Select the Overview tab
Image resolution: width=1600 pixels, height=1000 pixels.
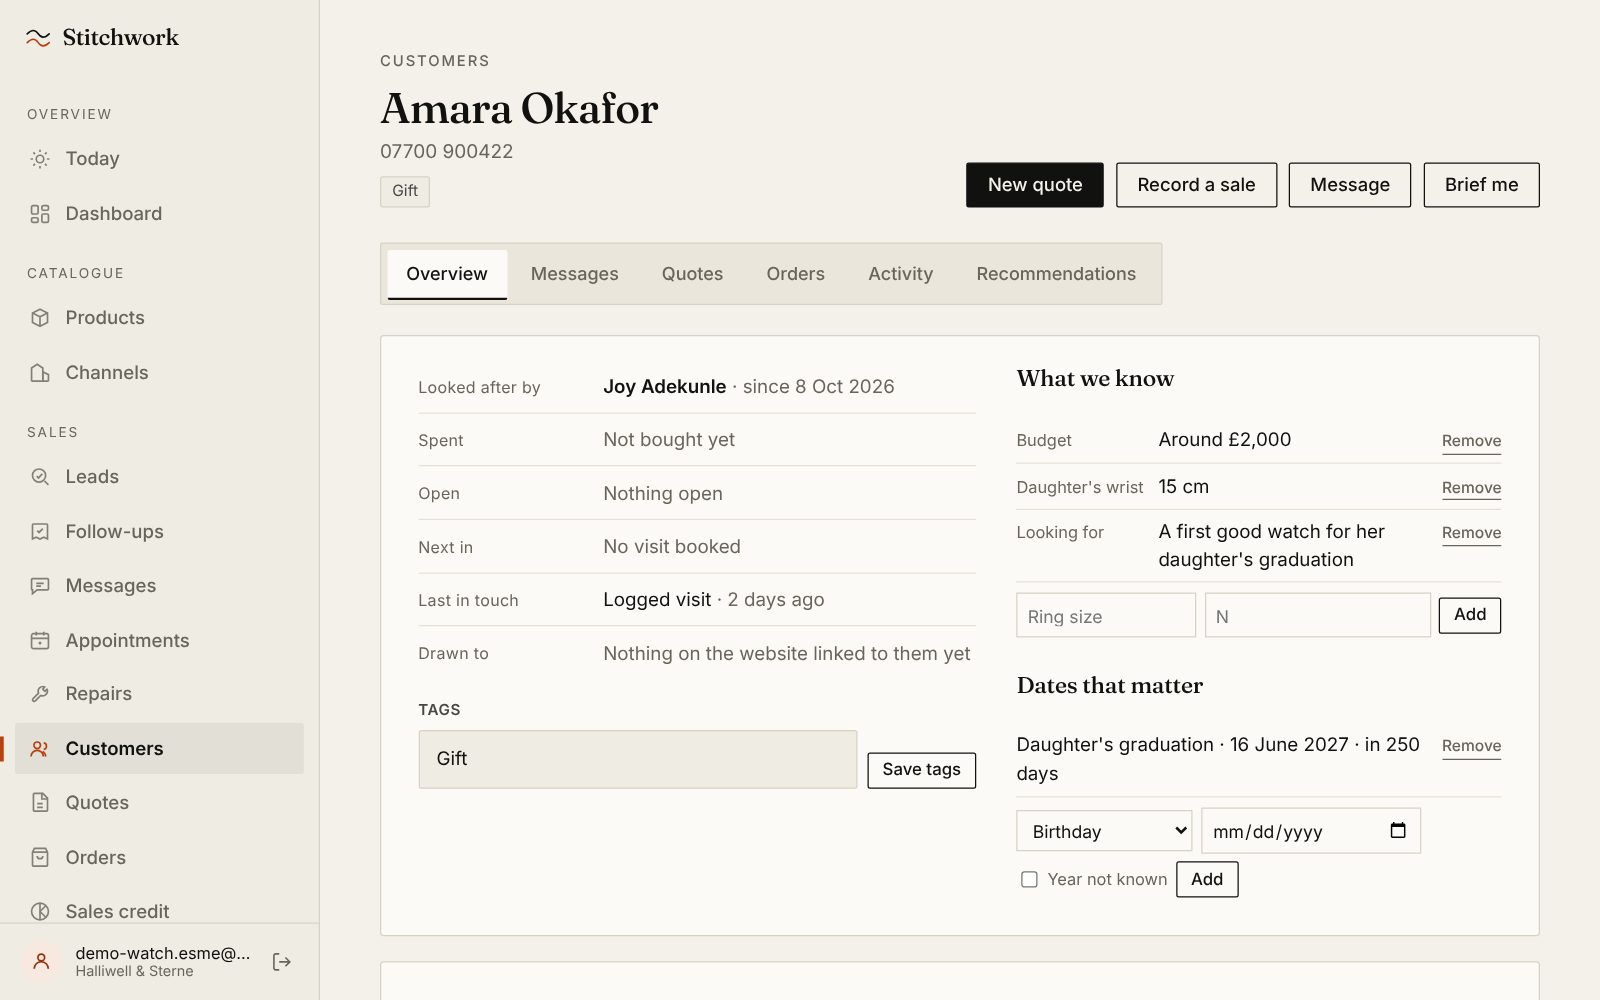pos(447,274)
